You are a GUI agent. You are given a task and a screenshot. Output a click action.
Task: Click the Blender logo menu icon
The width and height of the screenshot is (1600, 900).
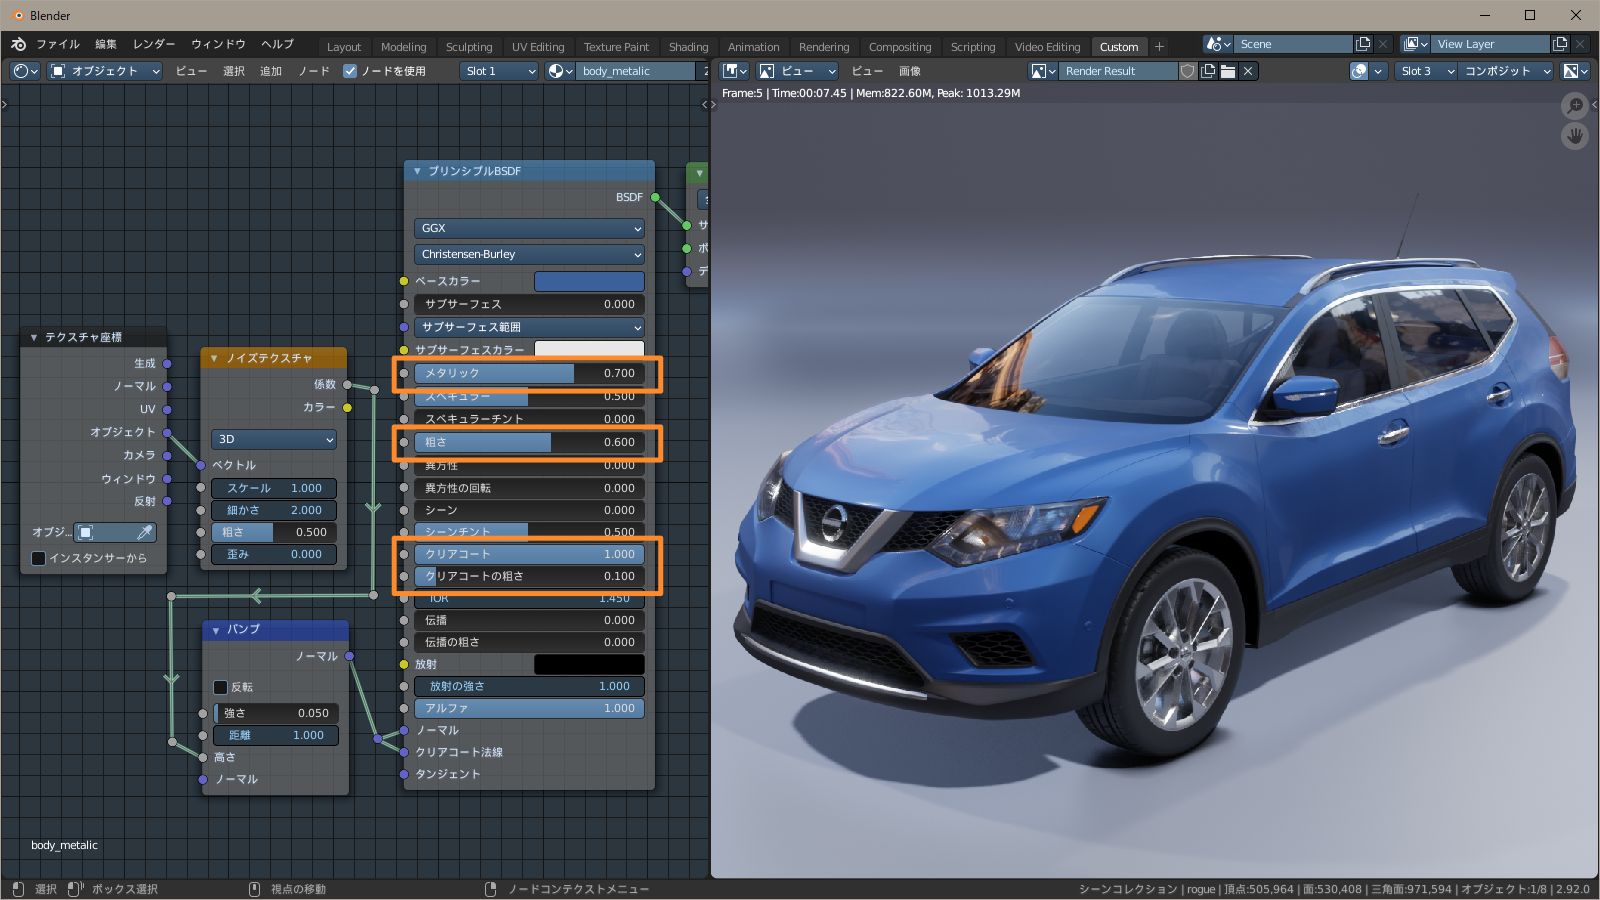click(x=18, y=44)
